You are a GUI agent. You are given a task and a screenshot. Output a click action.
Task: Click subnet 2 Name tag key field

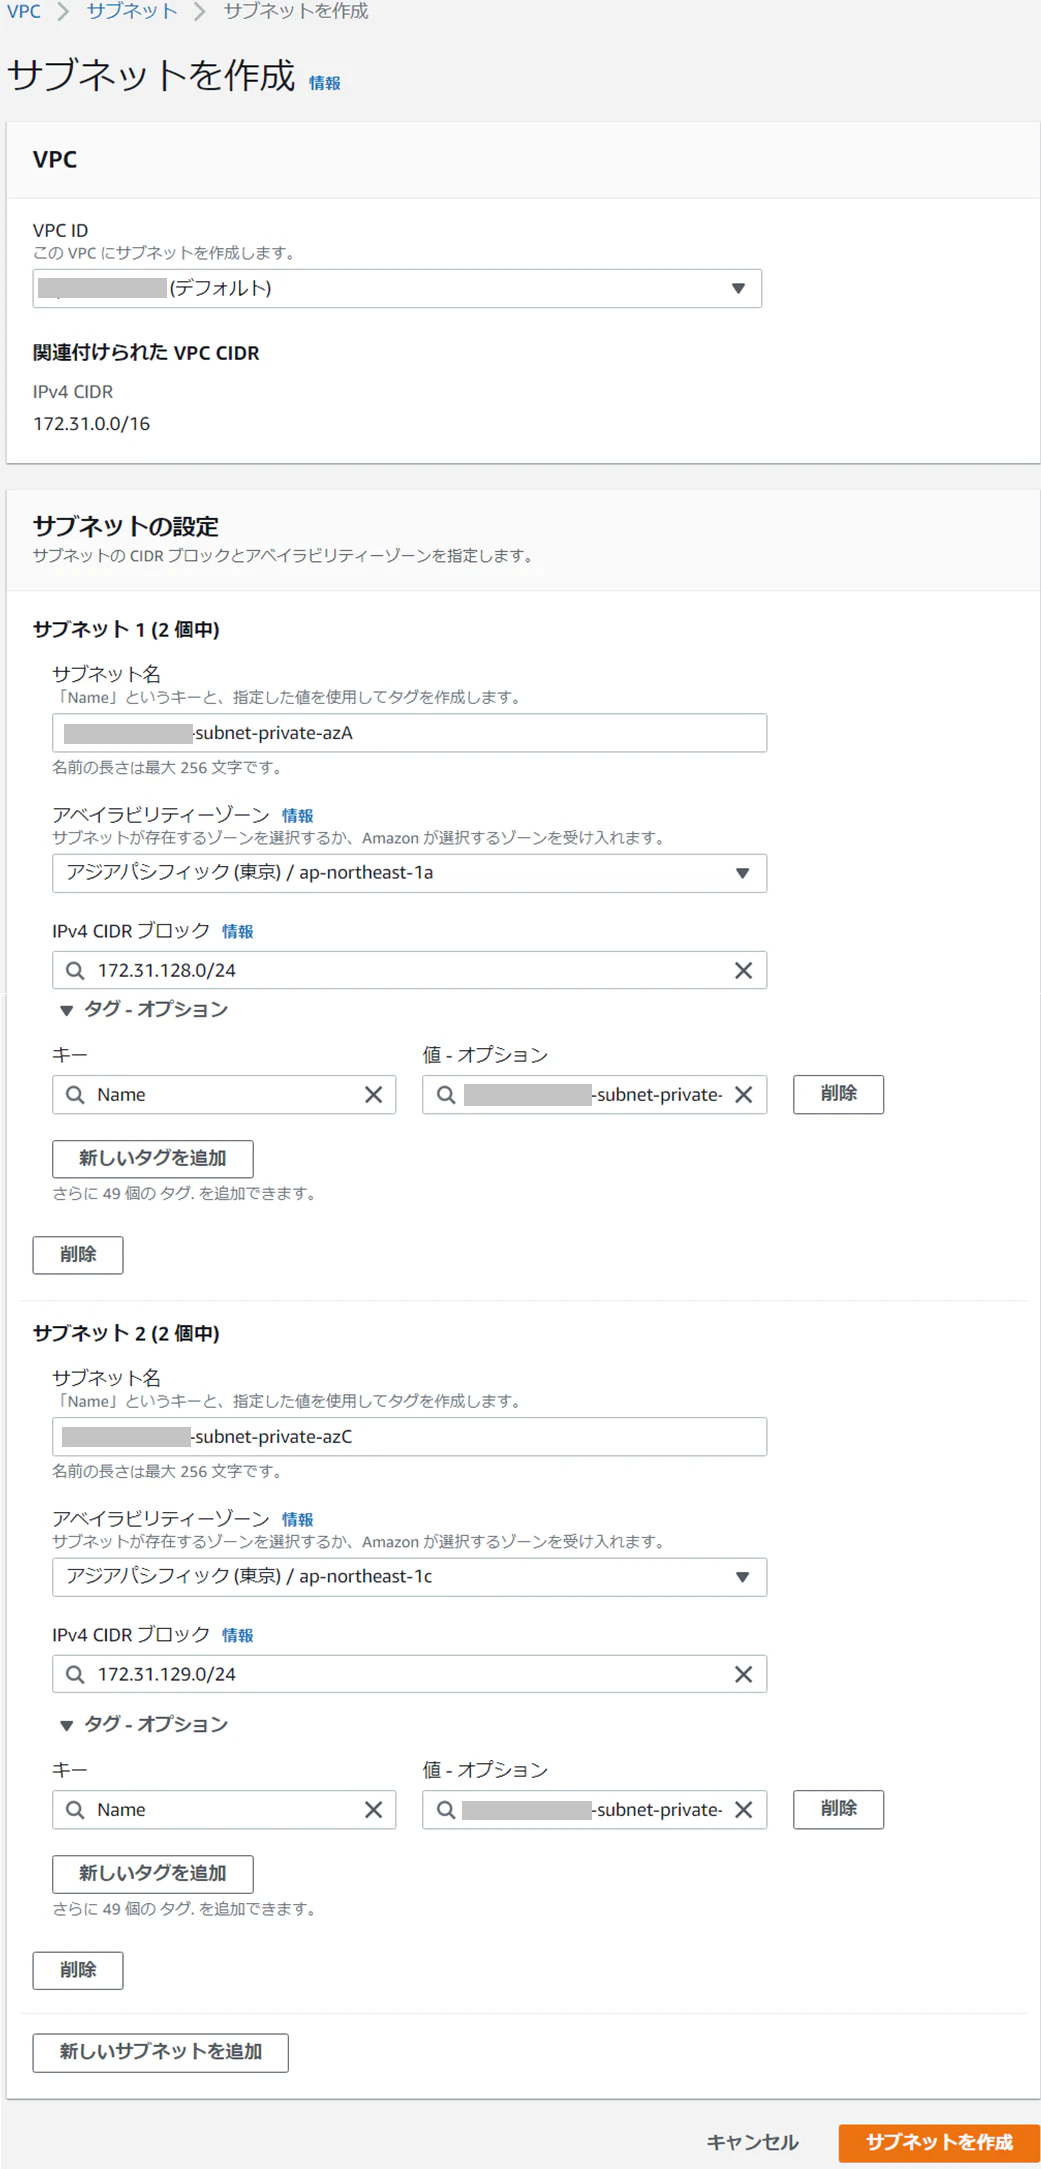coord(224,1809)
